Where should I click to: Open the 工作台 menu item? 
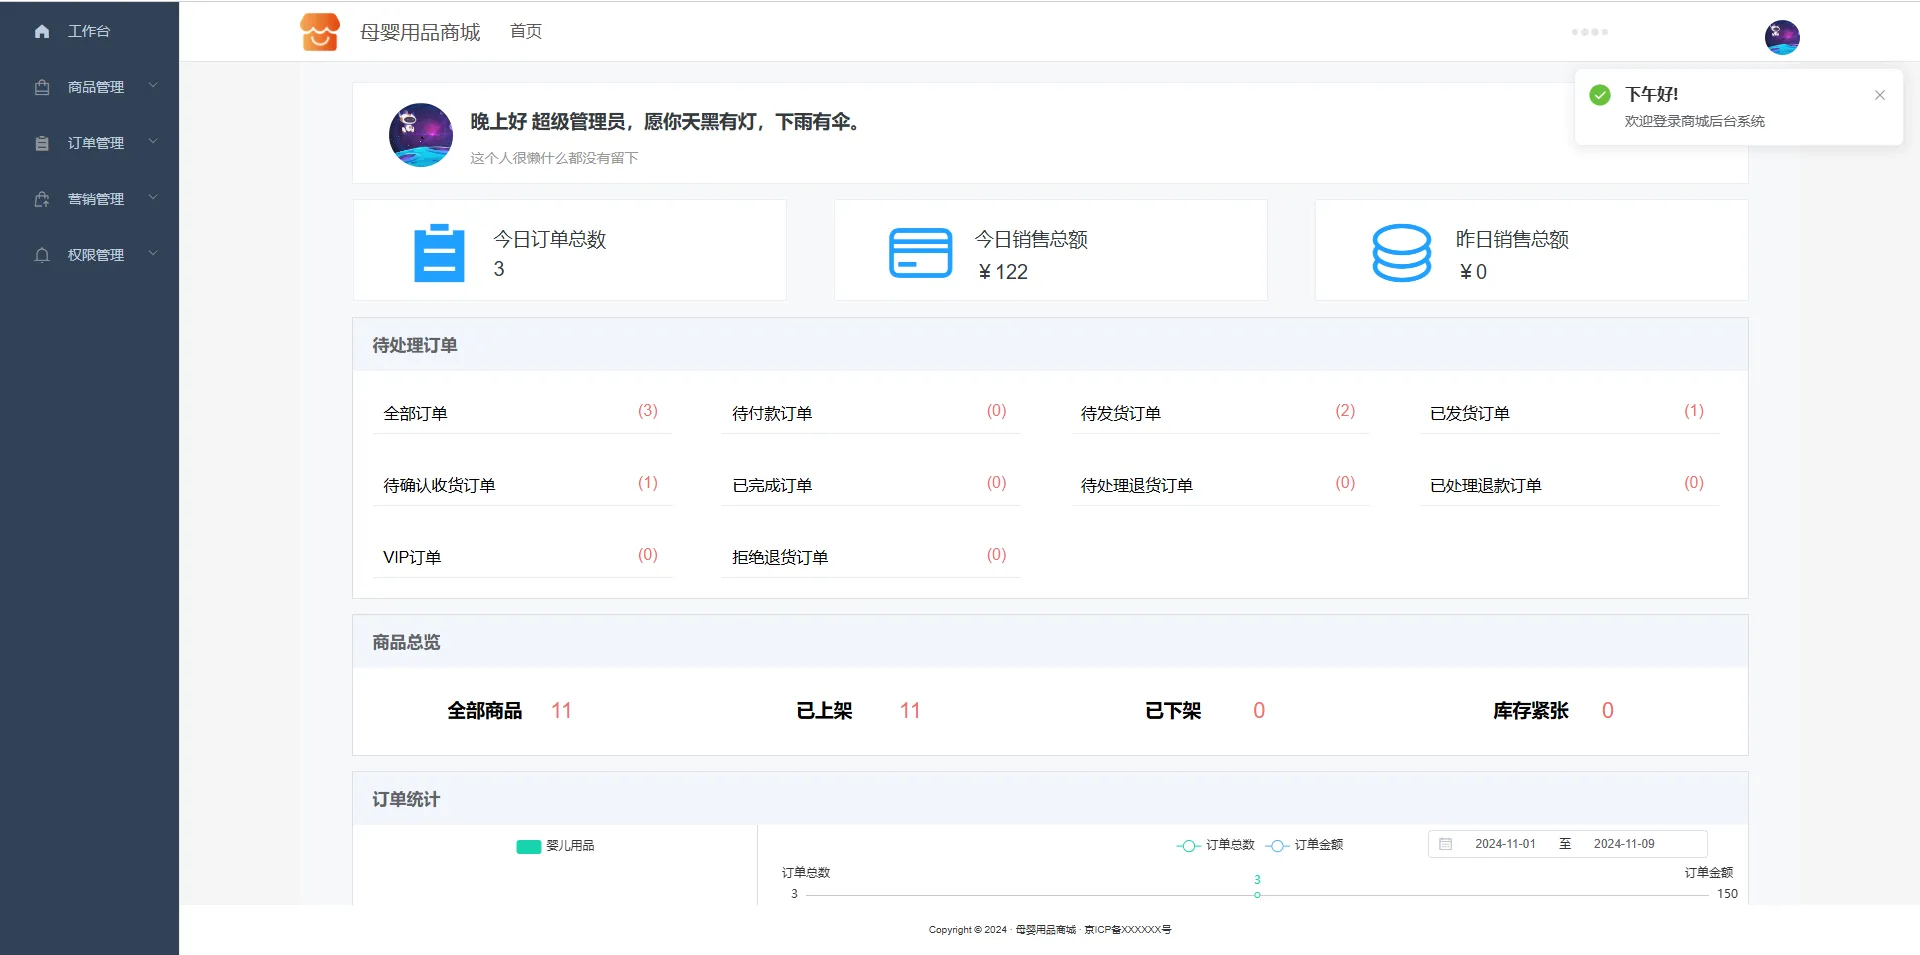click(x=89, y=32)
